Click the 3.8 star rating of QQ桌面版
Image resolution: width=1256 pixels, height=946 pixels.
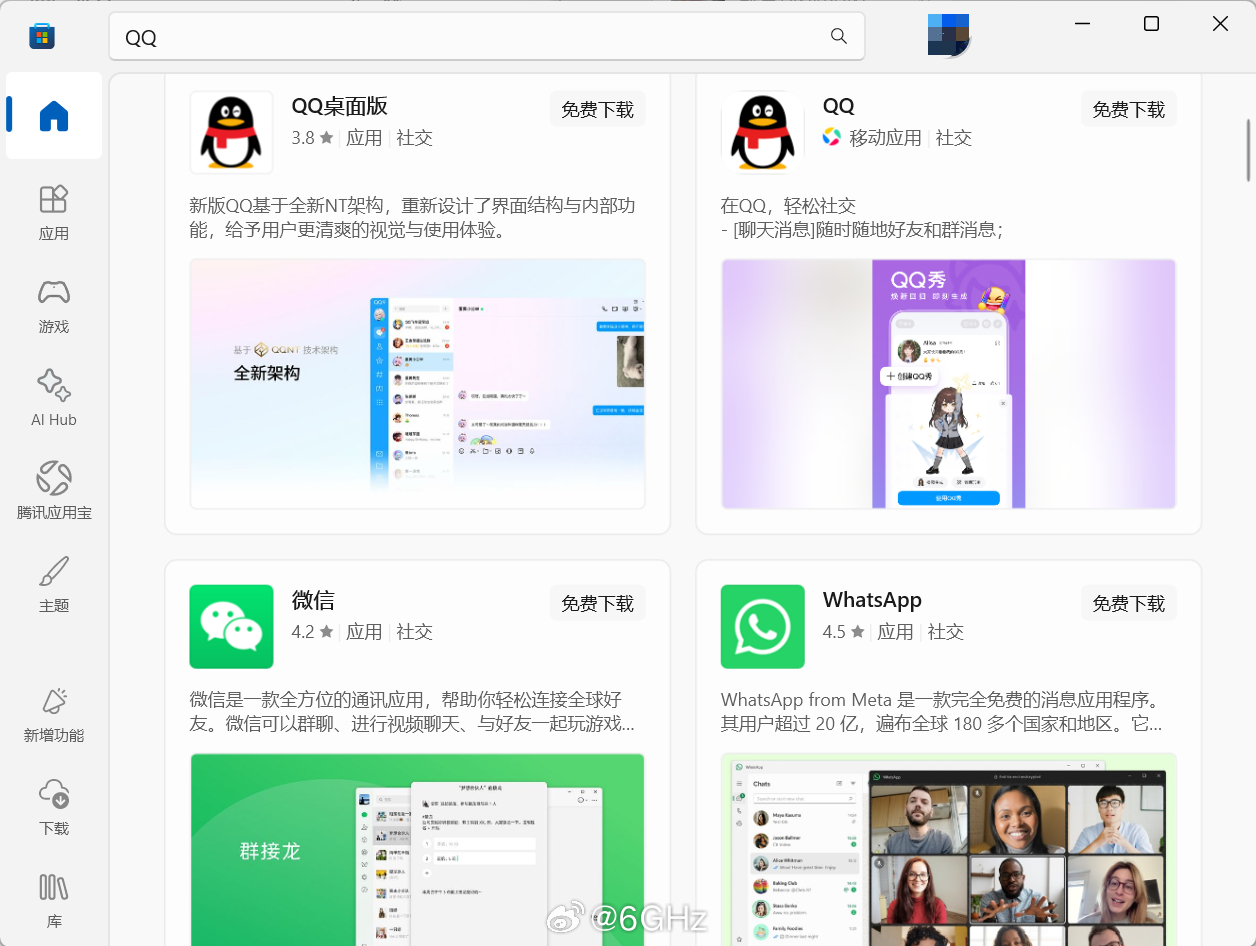click(x=312, y=137)
